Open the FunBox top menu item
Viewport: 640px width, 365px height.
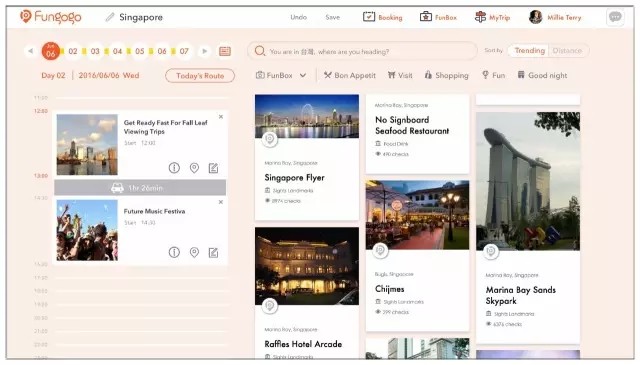[x=438, y=17]
